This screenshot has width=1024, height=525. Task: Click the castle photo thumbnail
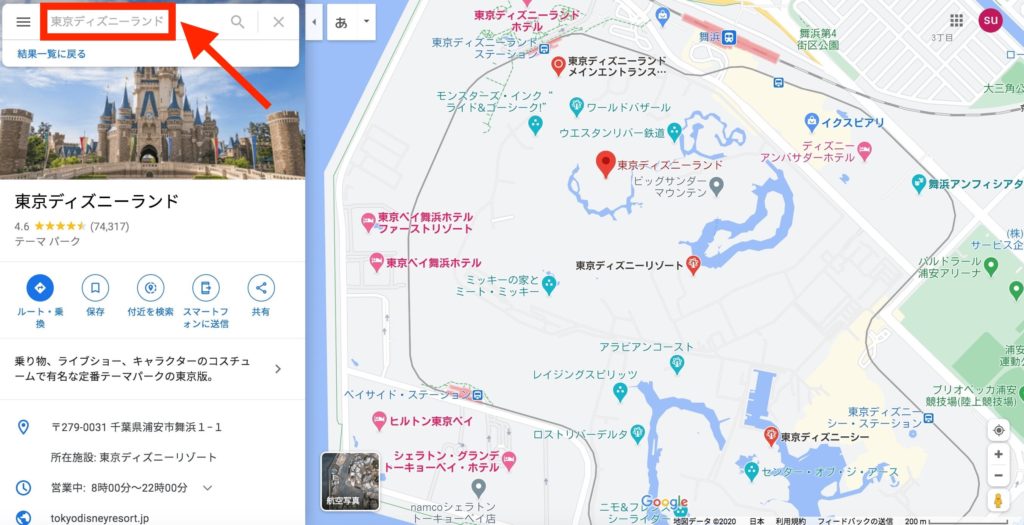coord(152,122)
